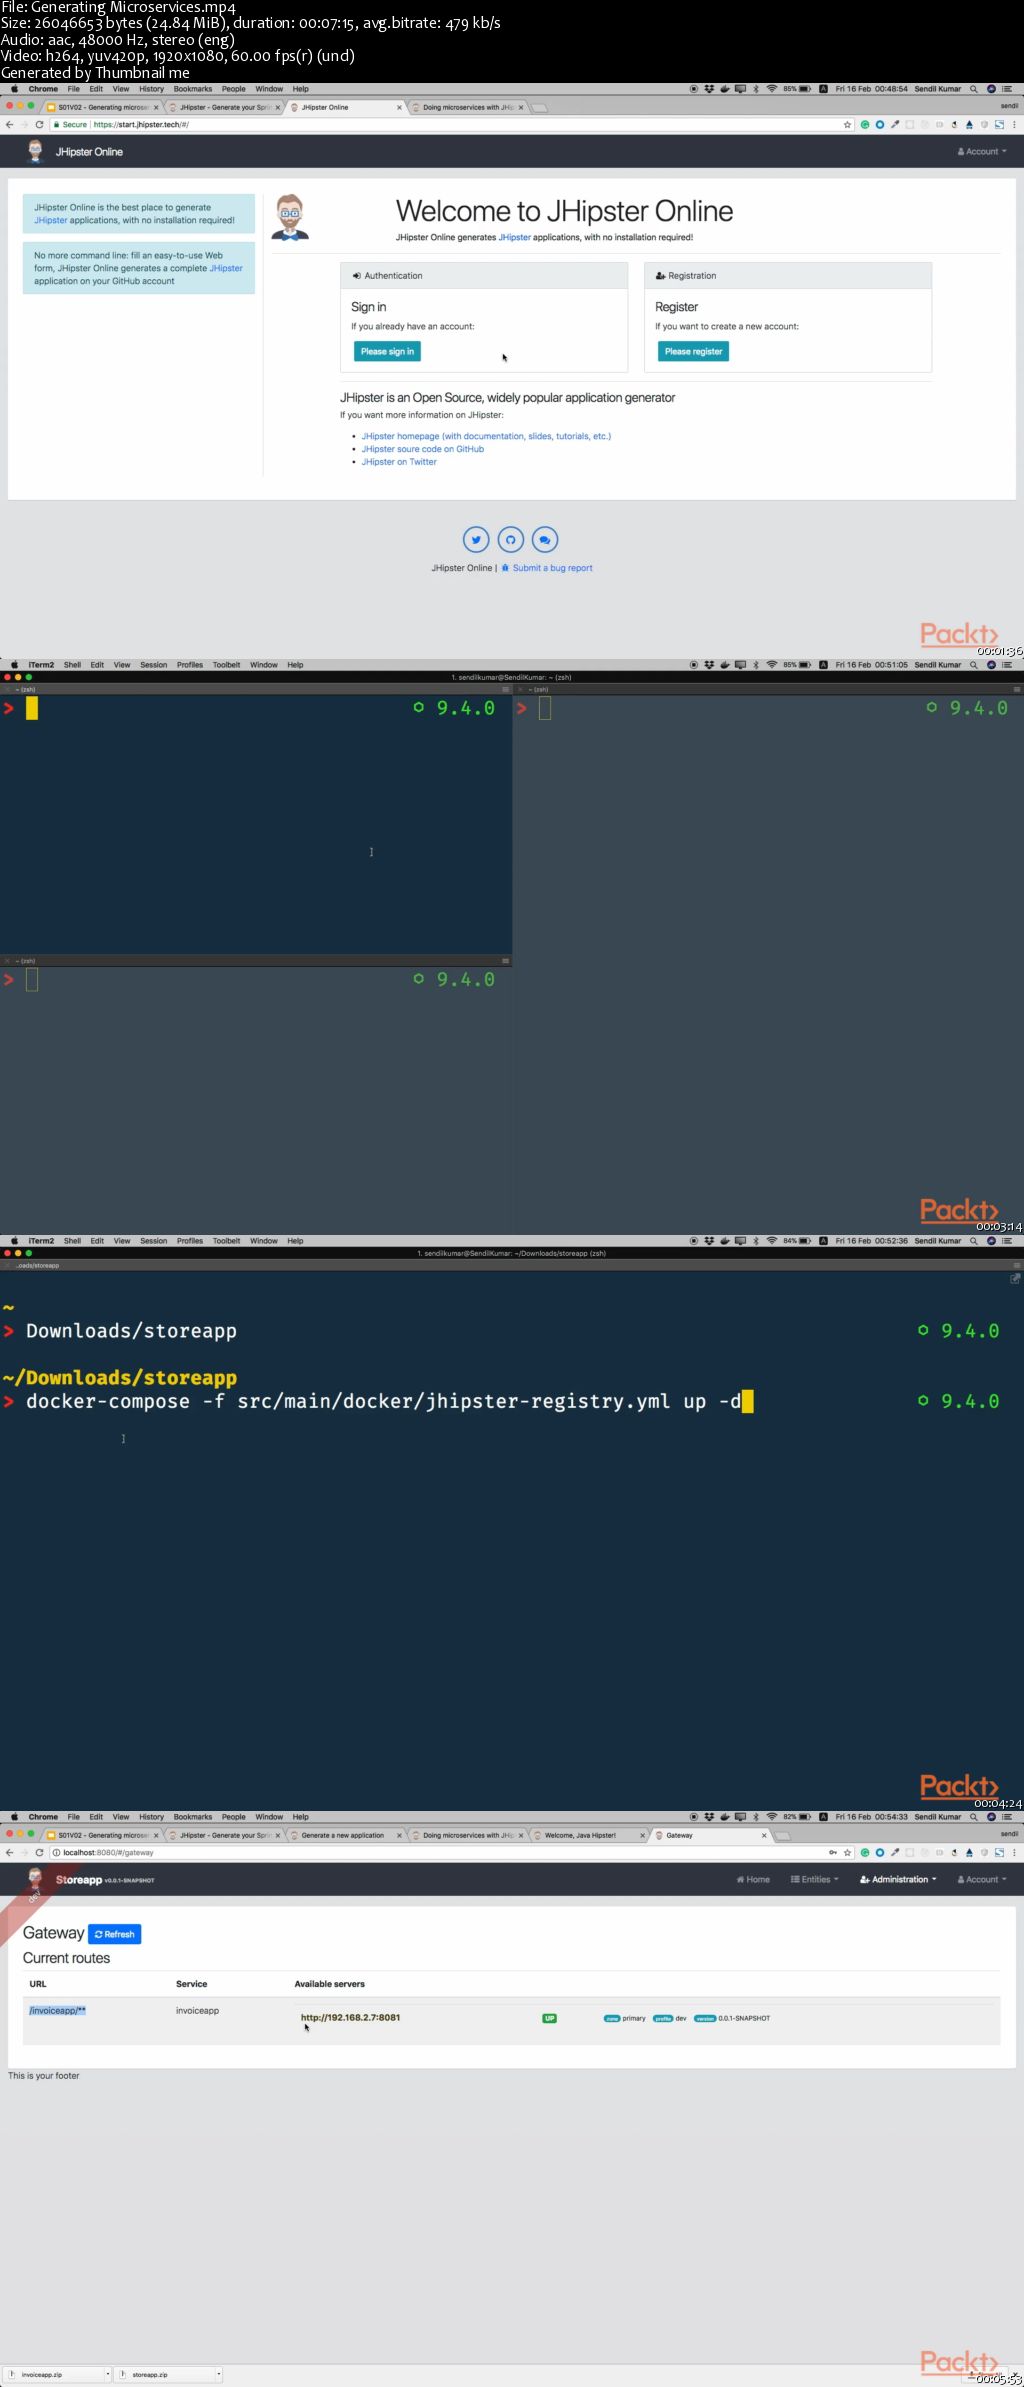The height and width of the screenshot is (2387, 1024).
Task: Click the reload icon beside the localhost:8080 URL
Action: tap(39, 1853)
